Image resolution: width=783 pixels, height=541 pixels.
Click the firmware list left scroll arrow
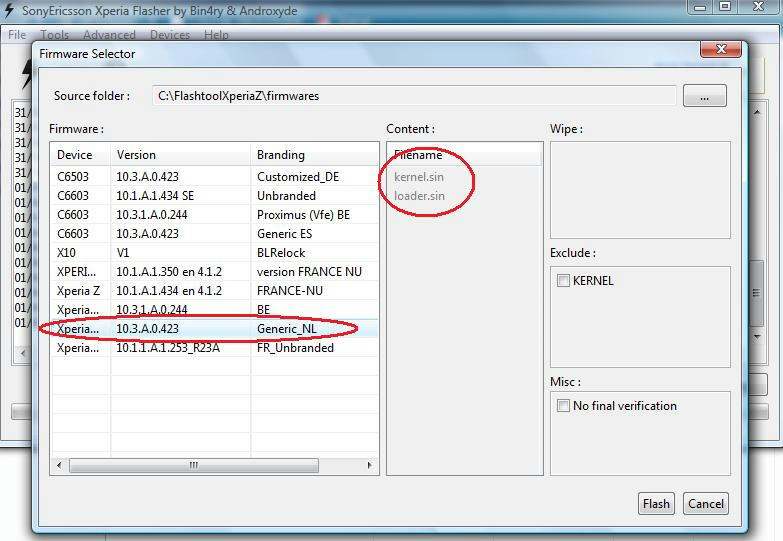pyautogui.click(x=59, y=466)
